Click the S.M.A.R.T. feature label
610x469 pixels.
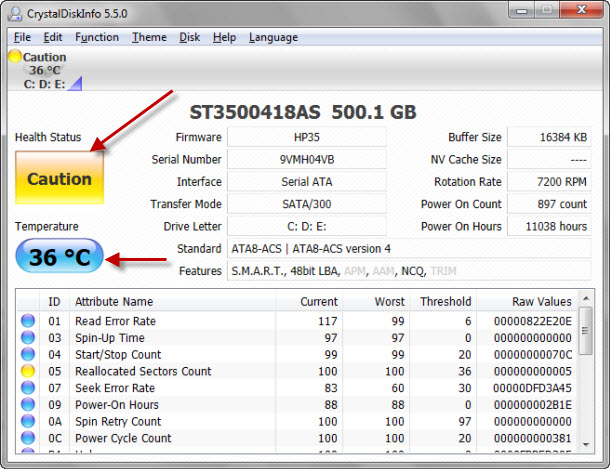tap(258, 271)
